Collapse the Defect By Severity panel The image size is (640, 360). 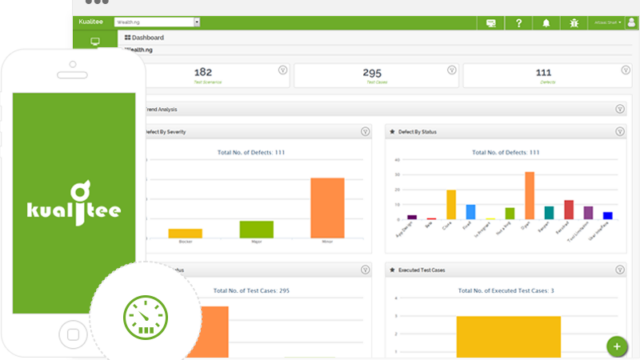[365, 131]
